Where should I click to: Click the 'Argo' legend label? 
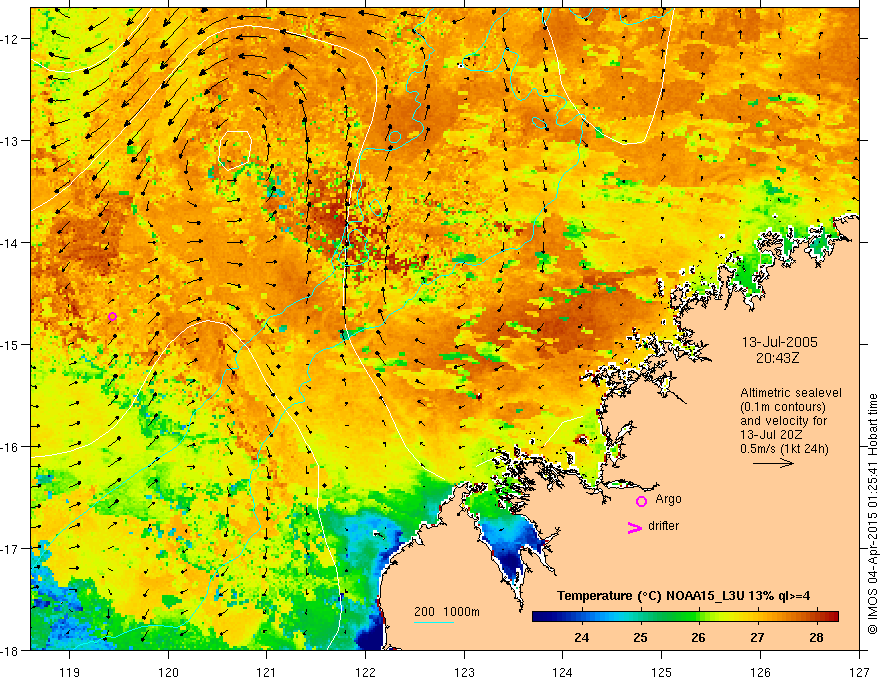668,499
